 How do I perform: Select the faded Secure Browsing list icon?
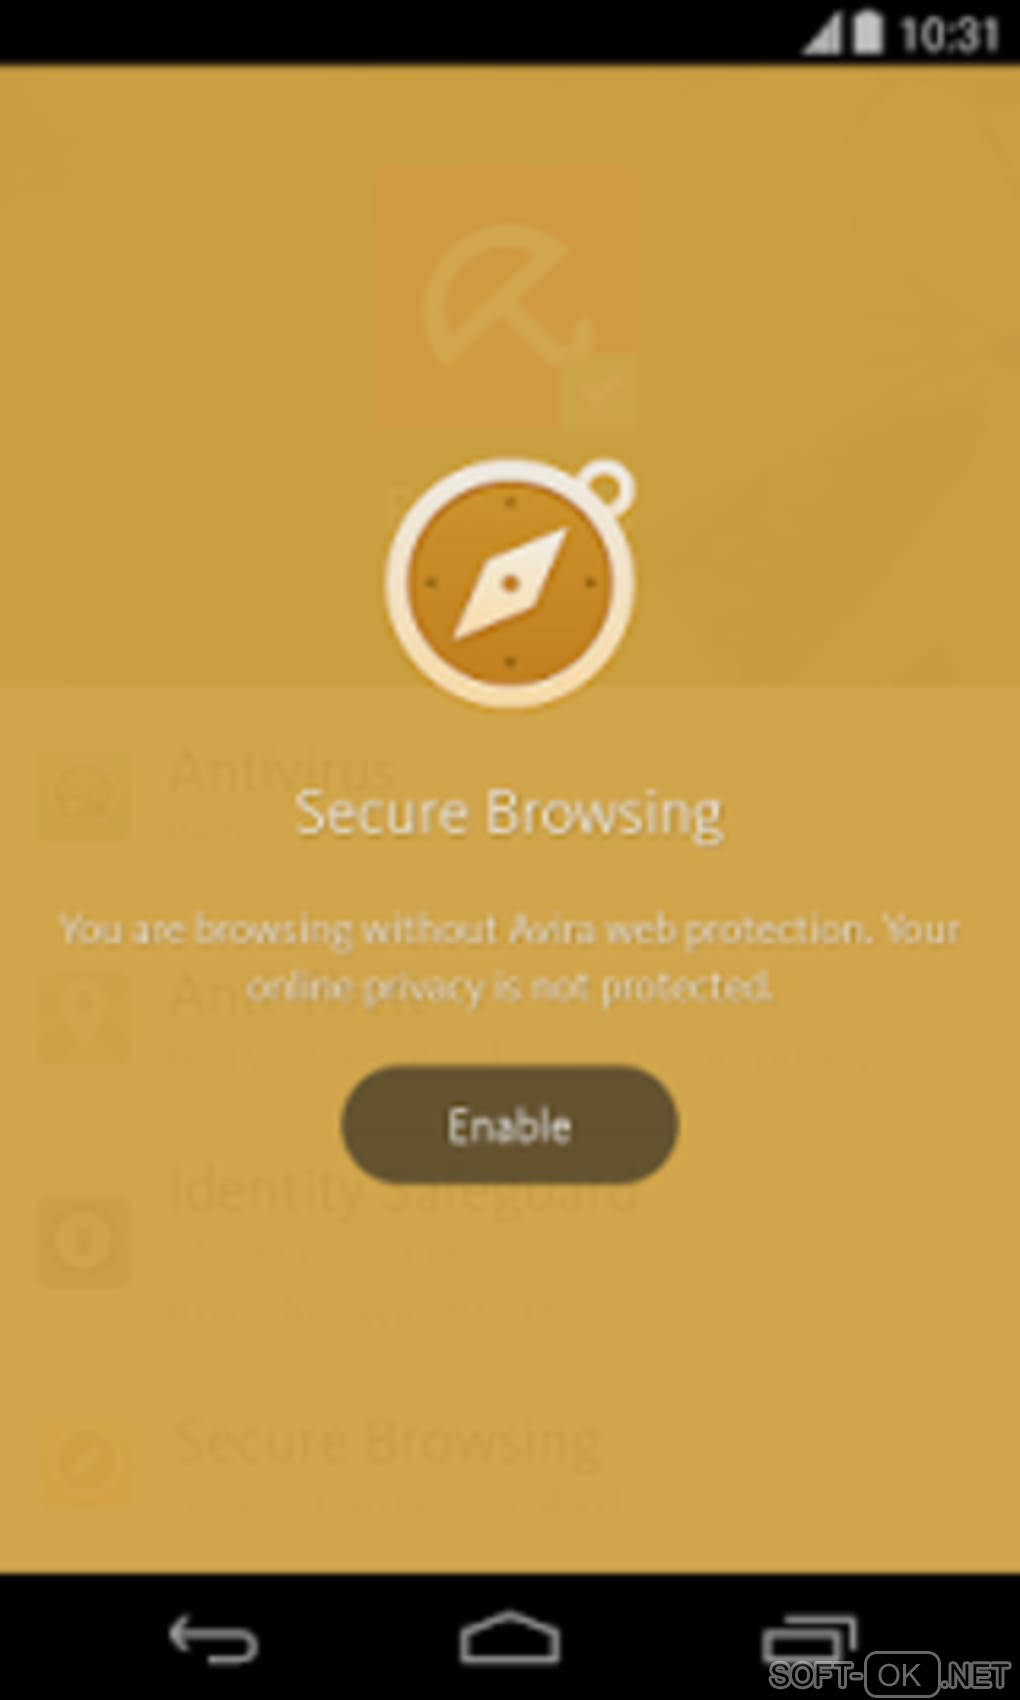[87, 1461]
